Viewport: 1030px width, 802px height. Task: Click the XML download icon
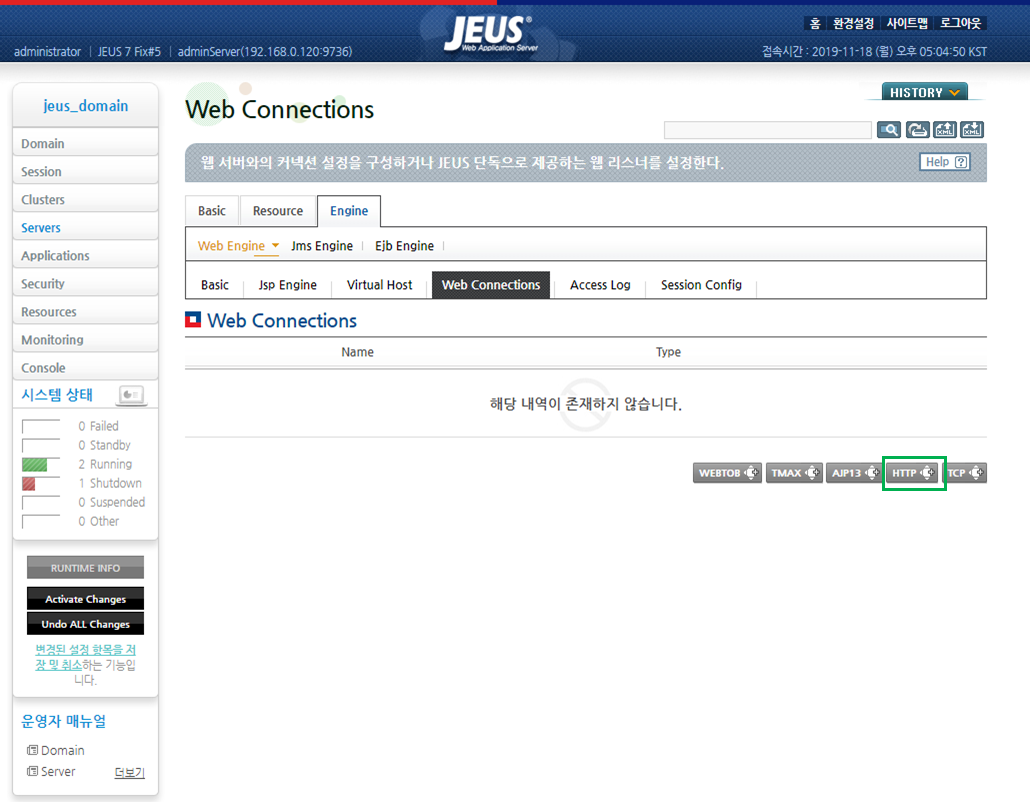972,130
